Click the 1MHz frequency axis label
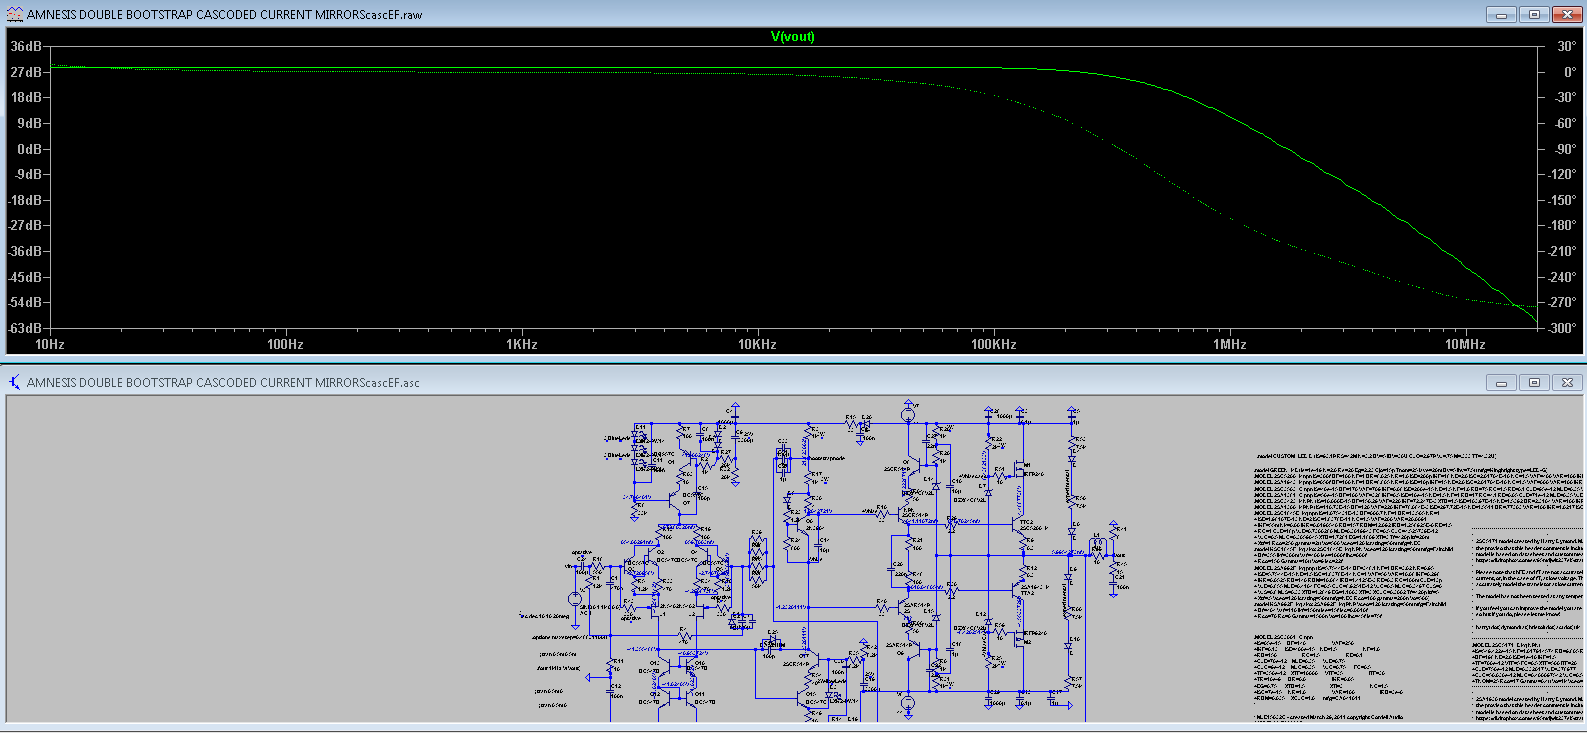The width and height of the screenshot is (1587, 734). click(x=1229, y=345)
